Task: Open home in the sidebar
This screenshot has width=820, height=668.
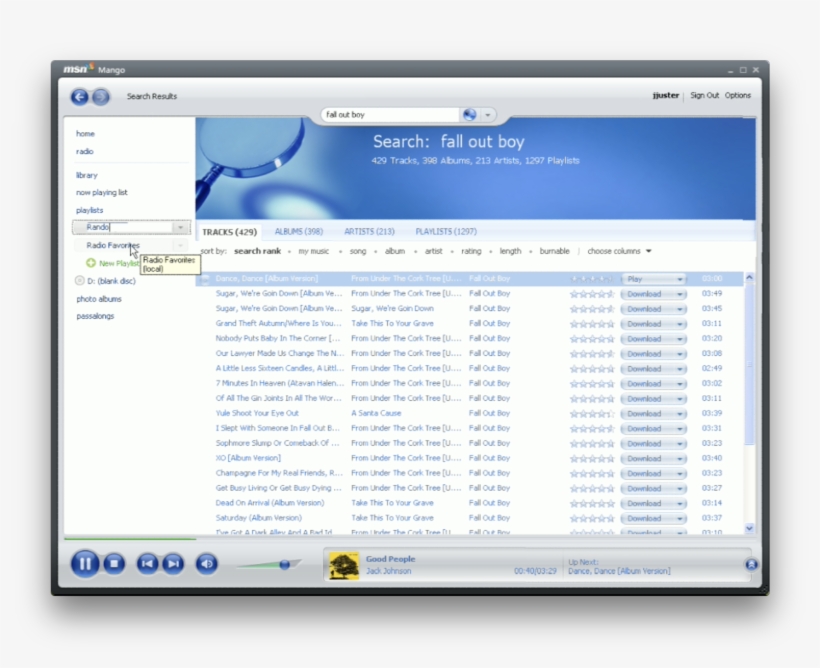Action: click(x=85, y=134)
